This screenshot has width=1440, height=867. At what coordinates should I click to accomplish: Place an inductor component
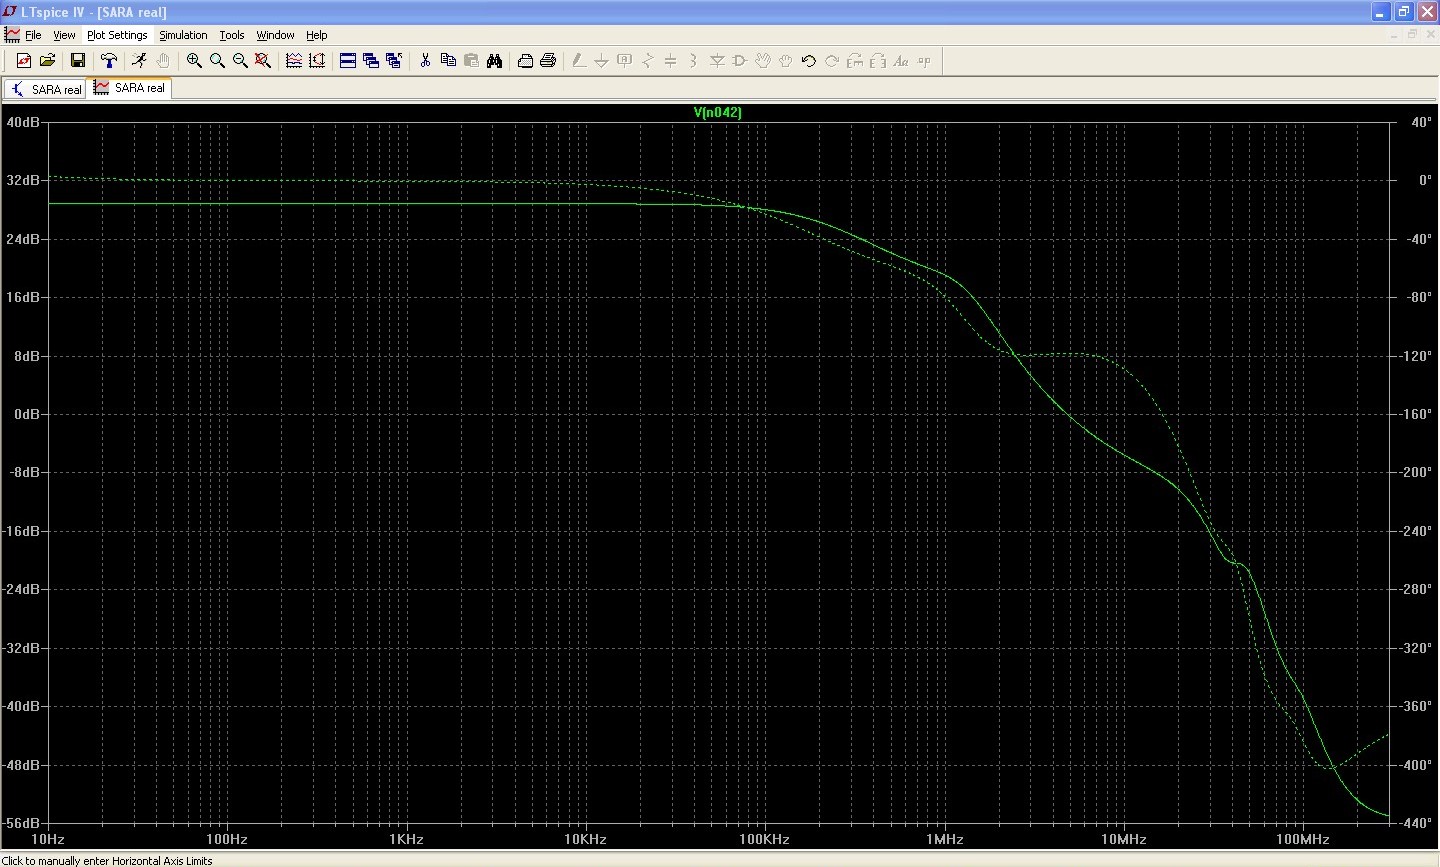694,61
